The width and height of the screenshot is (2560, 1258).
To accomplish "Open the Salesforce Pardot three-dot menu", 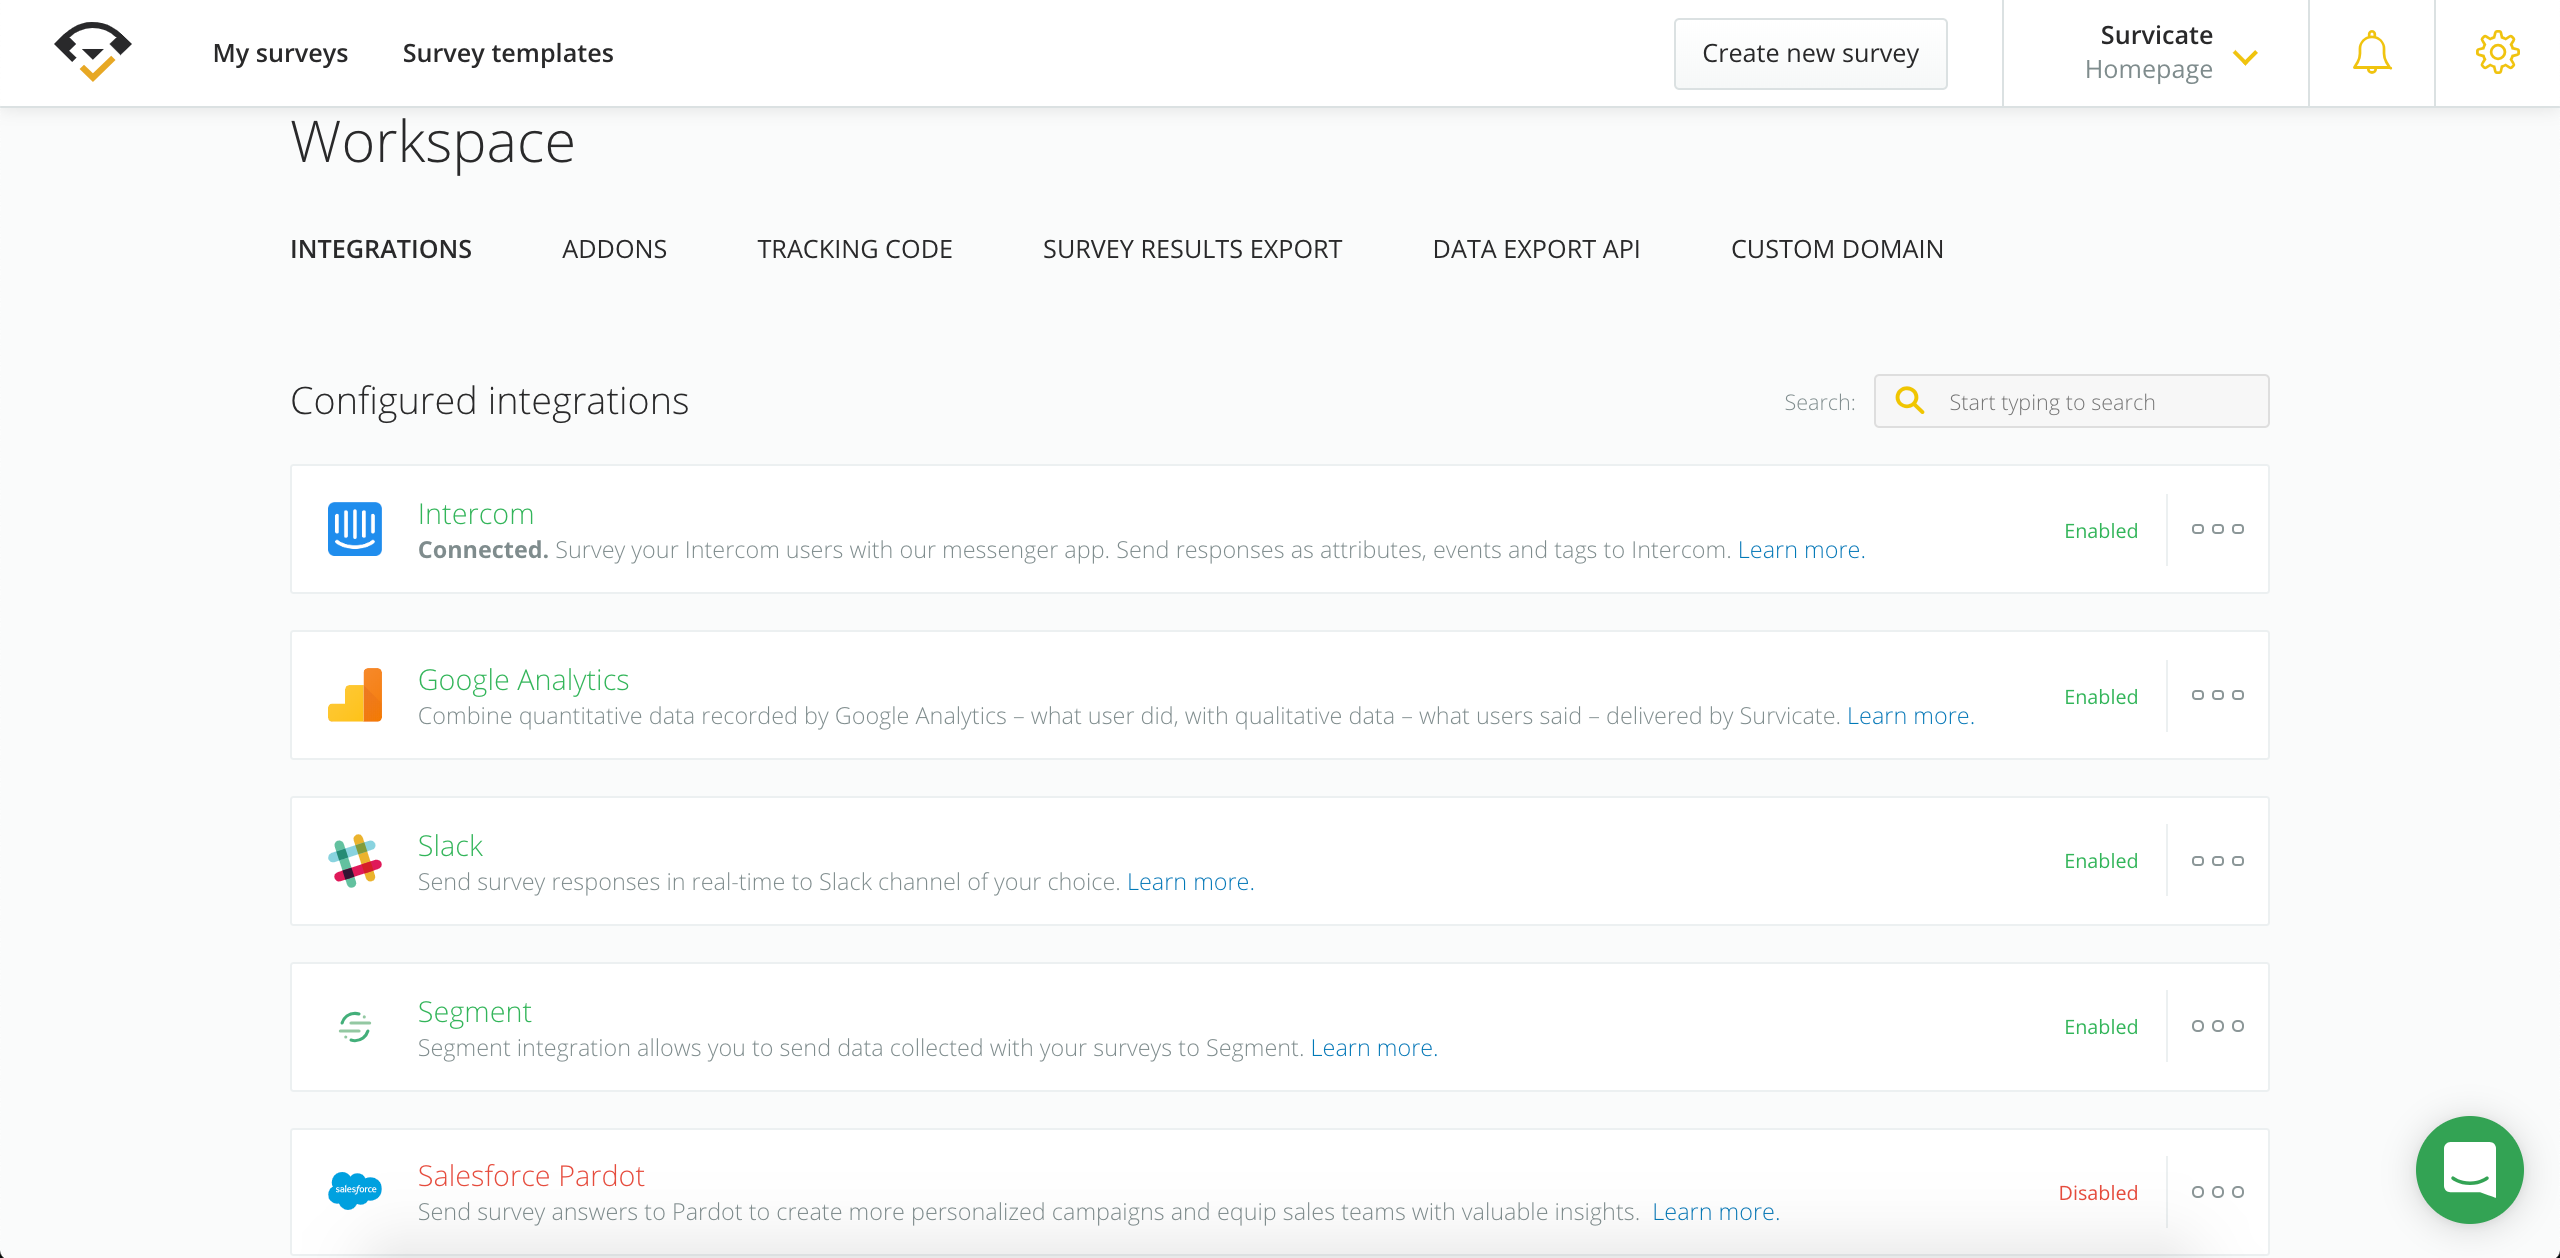I will tap(2217, 1192).
